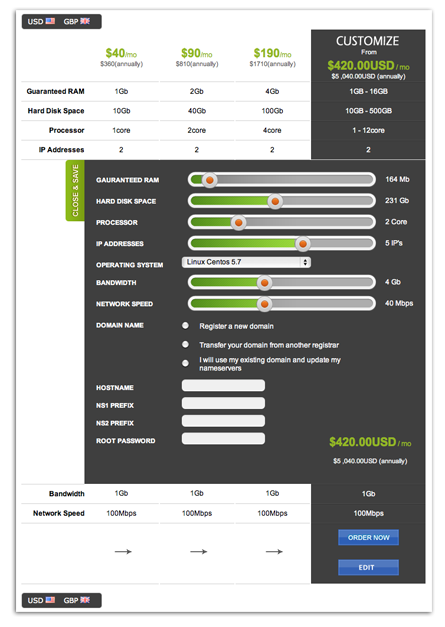The width and height of the screenshot is (445, 627).
Task: Select USD currency in the top switcher
Action: click(41, 21)
